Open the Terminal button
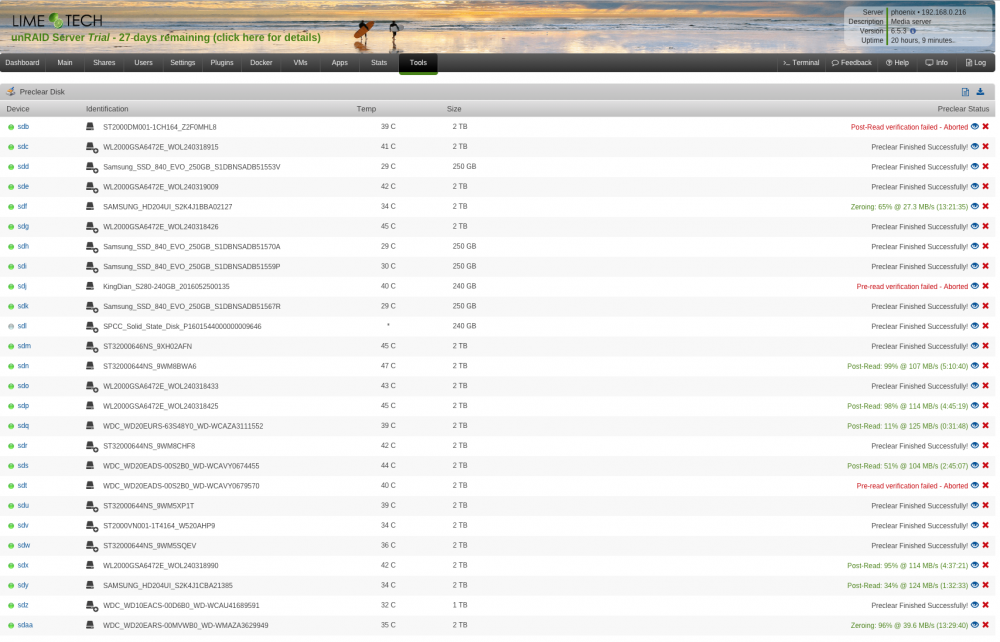 [801, 62]
